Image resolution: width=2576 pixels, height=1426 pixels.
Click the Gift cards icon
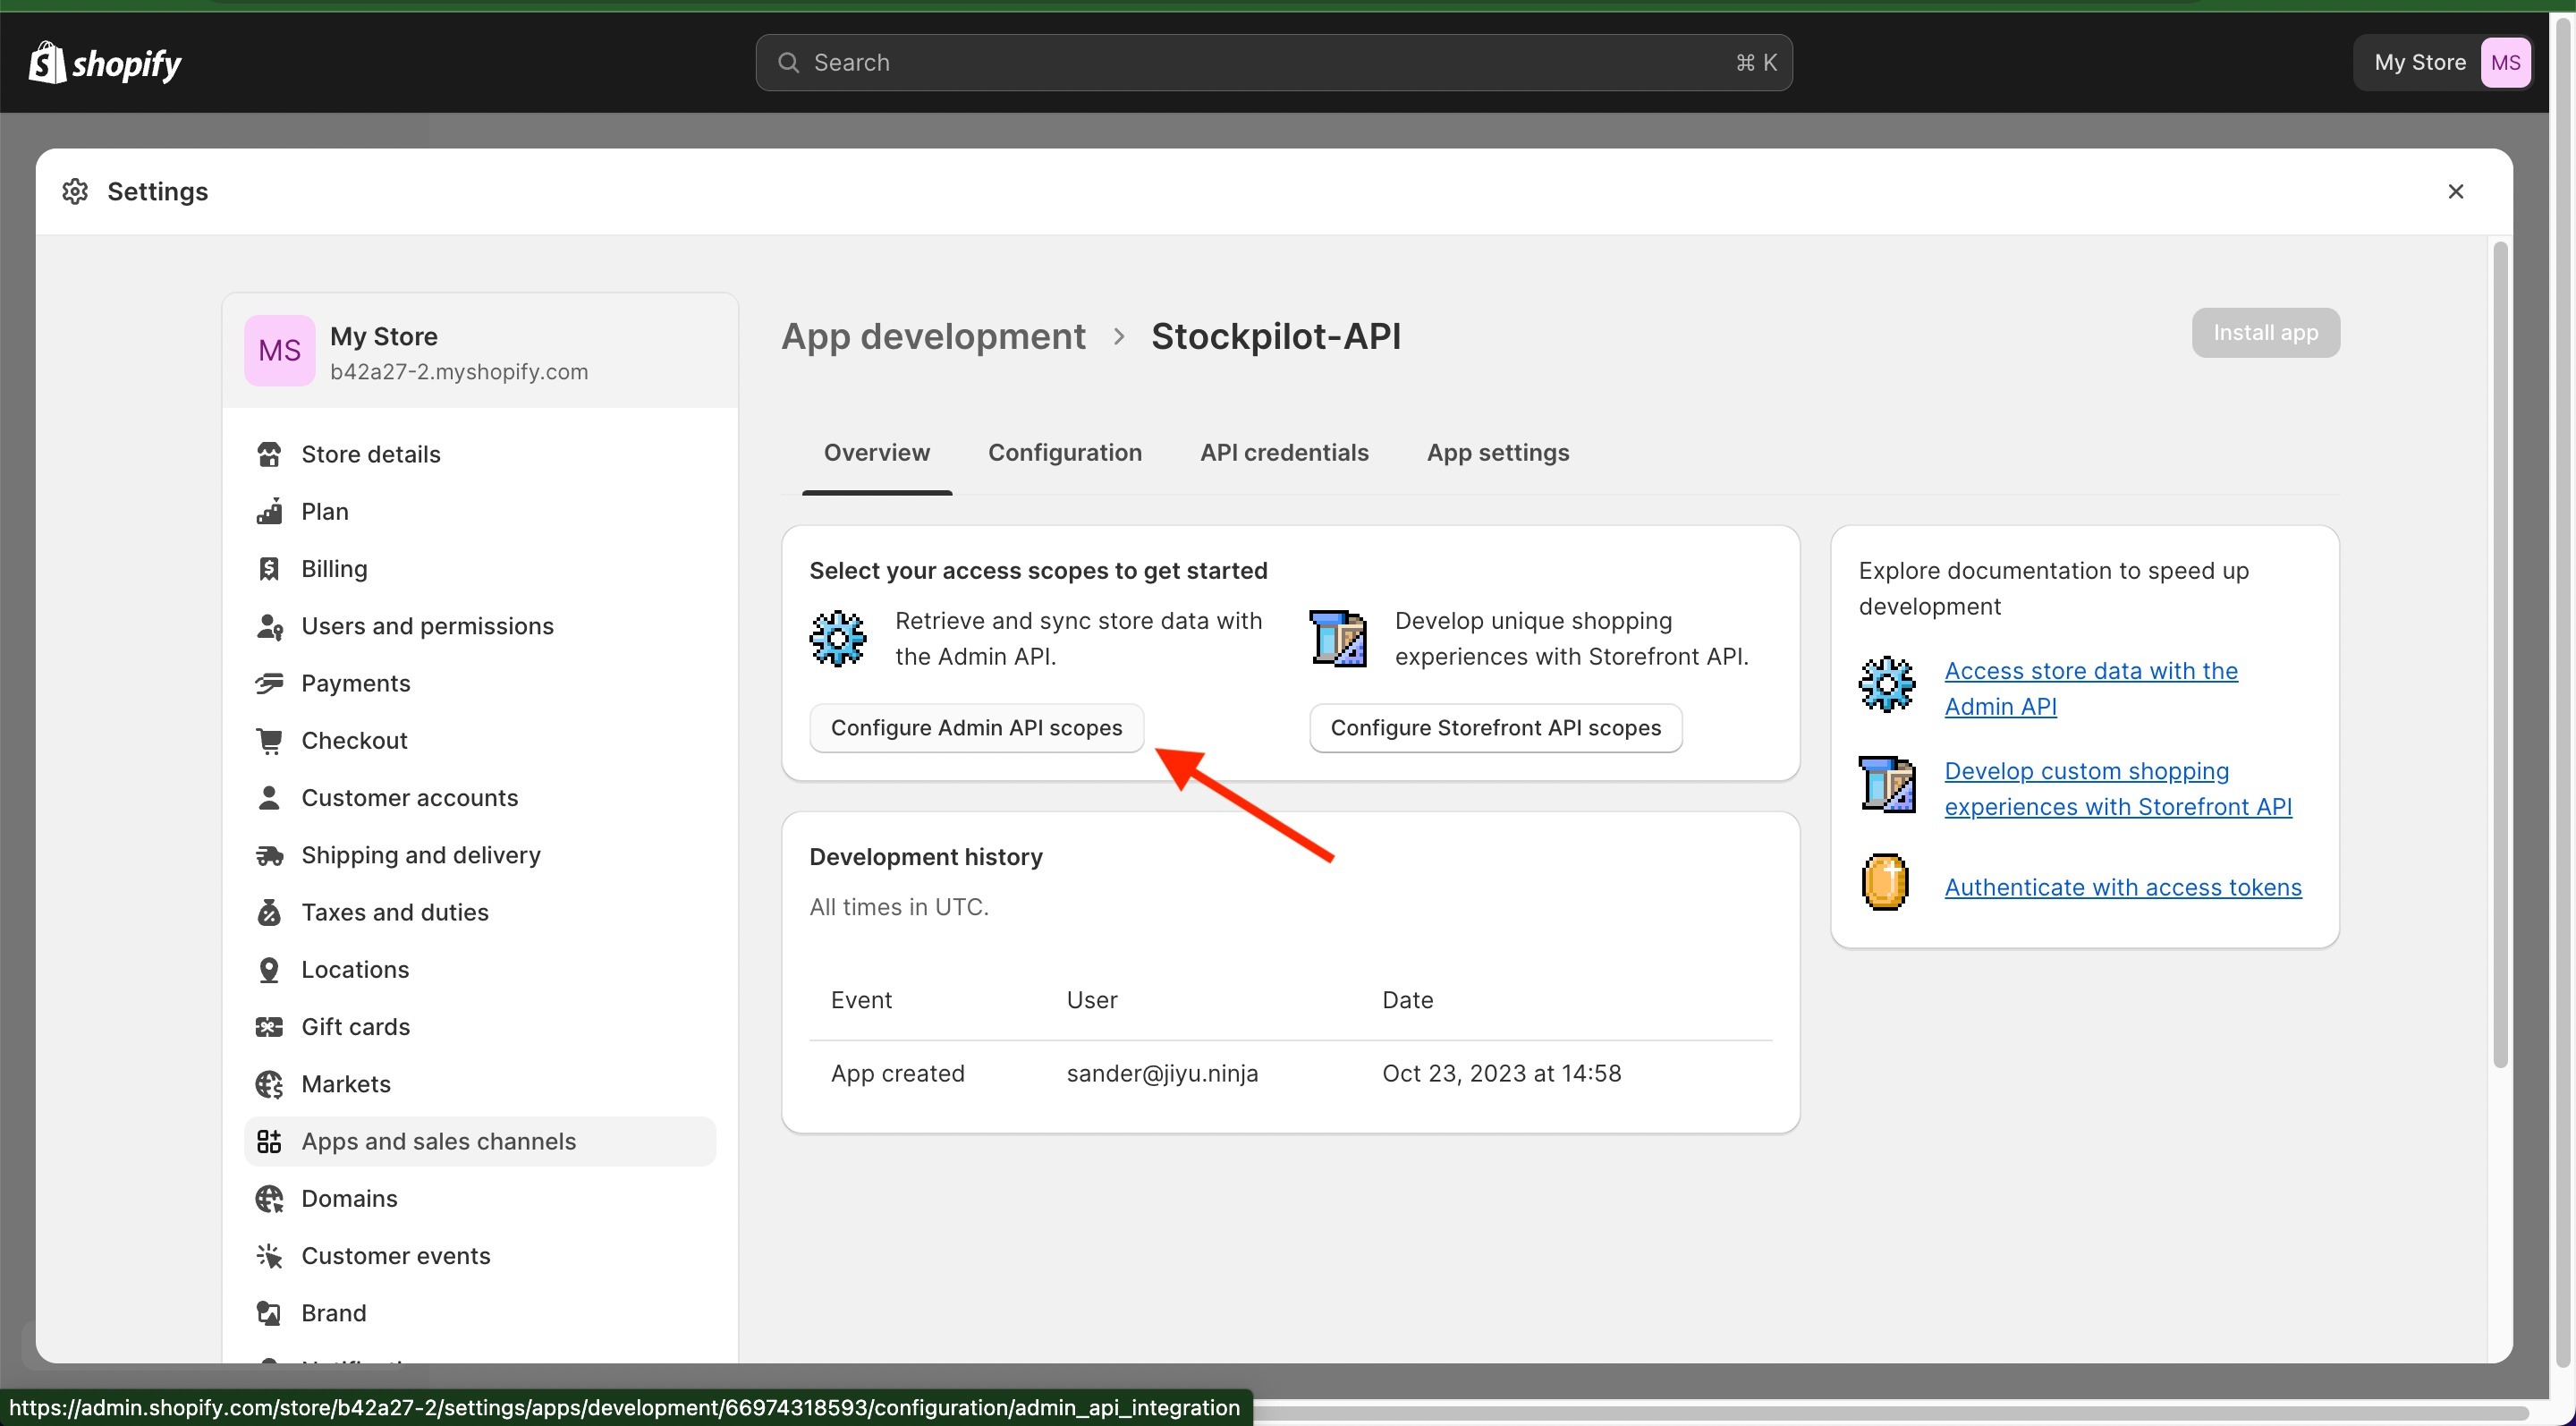pyautogui.click(x=269, y=1027)
